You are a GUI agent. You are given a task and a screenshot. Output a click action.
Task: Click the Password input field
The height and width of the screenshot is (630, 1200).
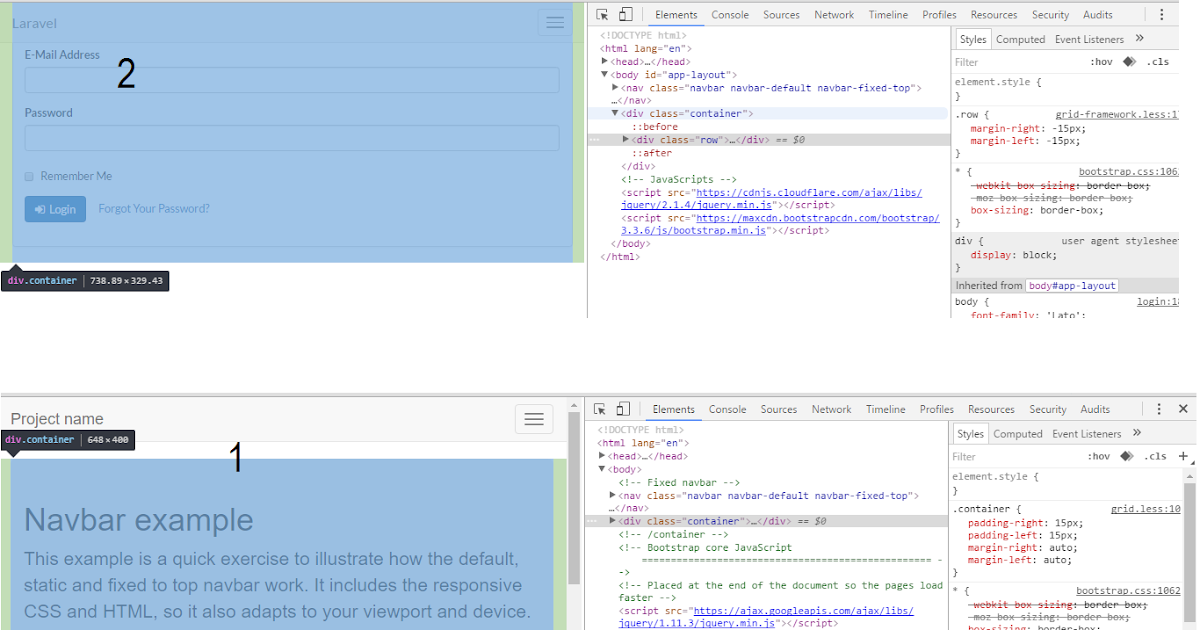(x=292, y=138)
